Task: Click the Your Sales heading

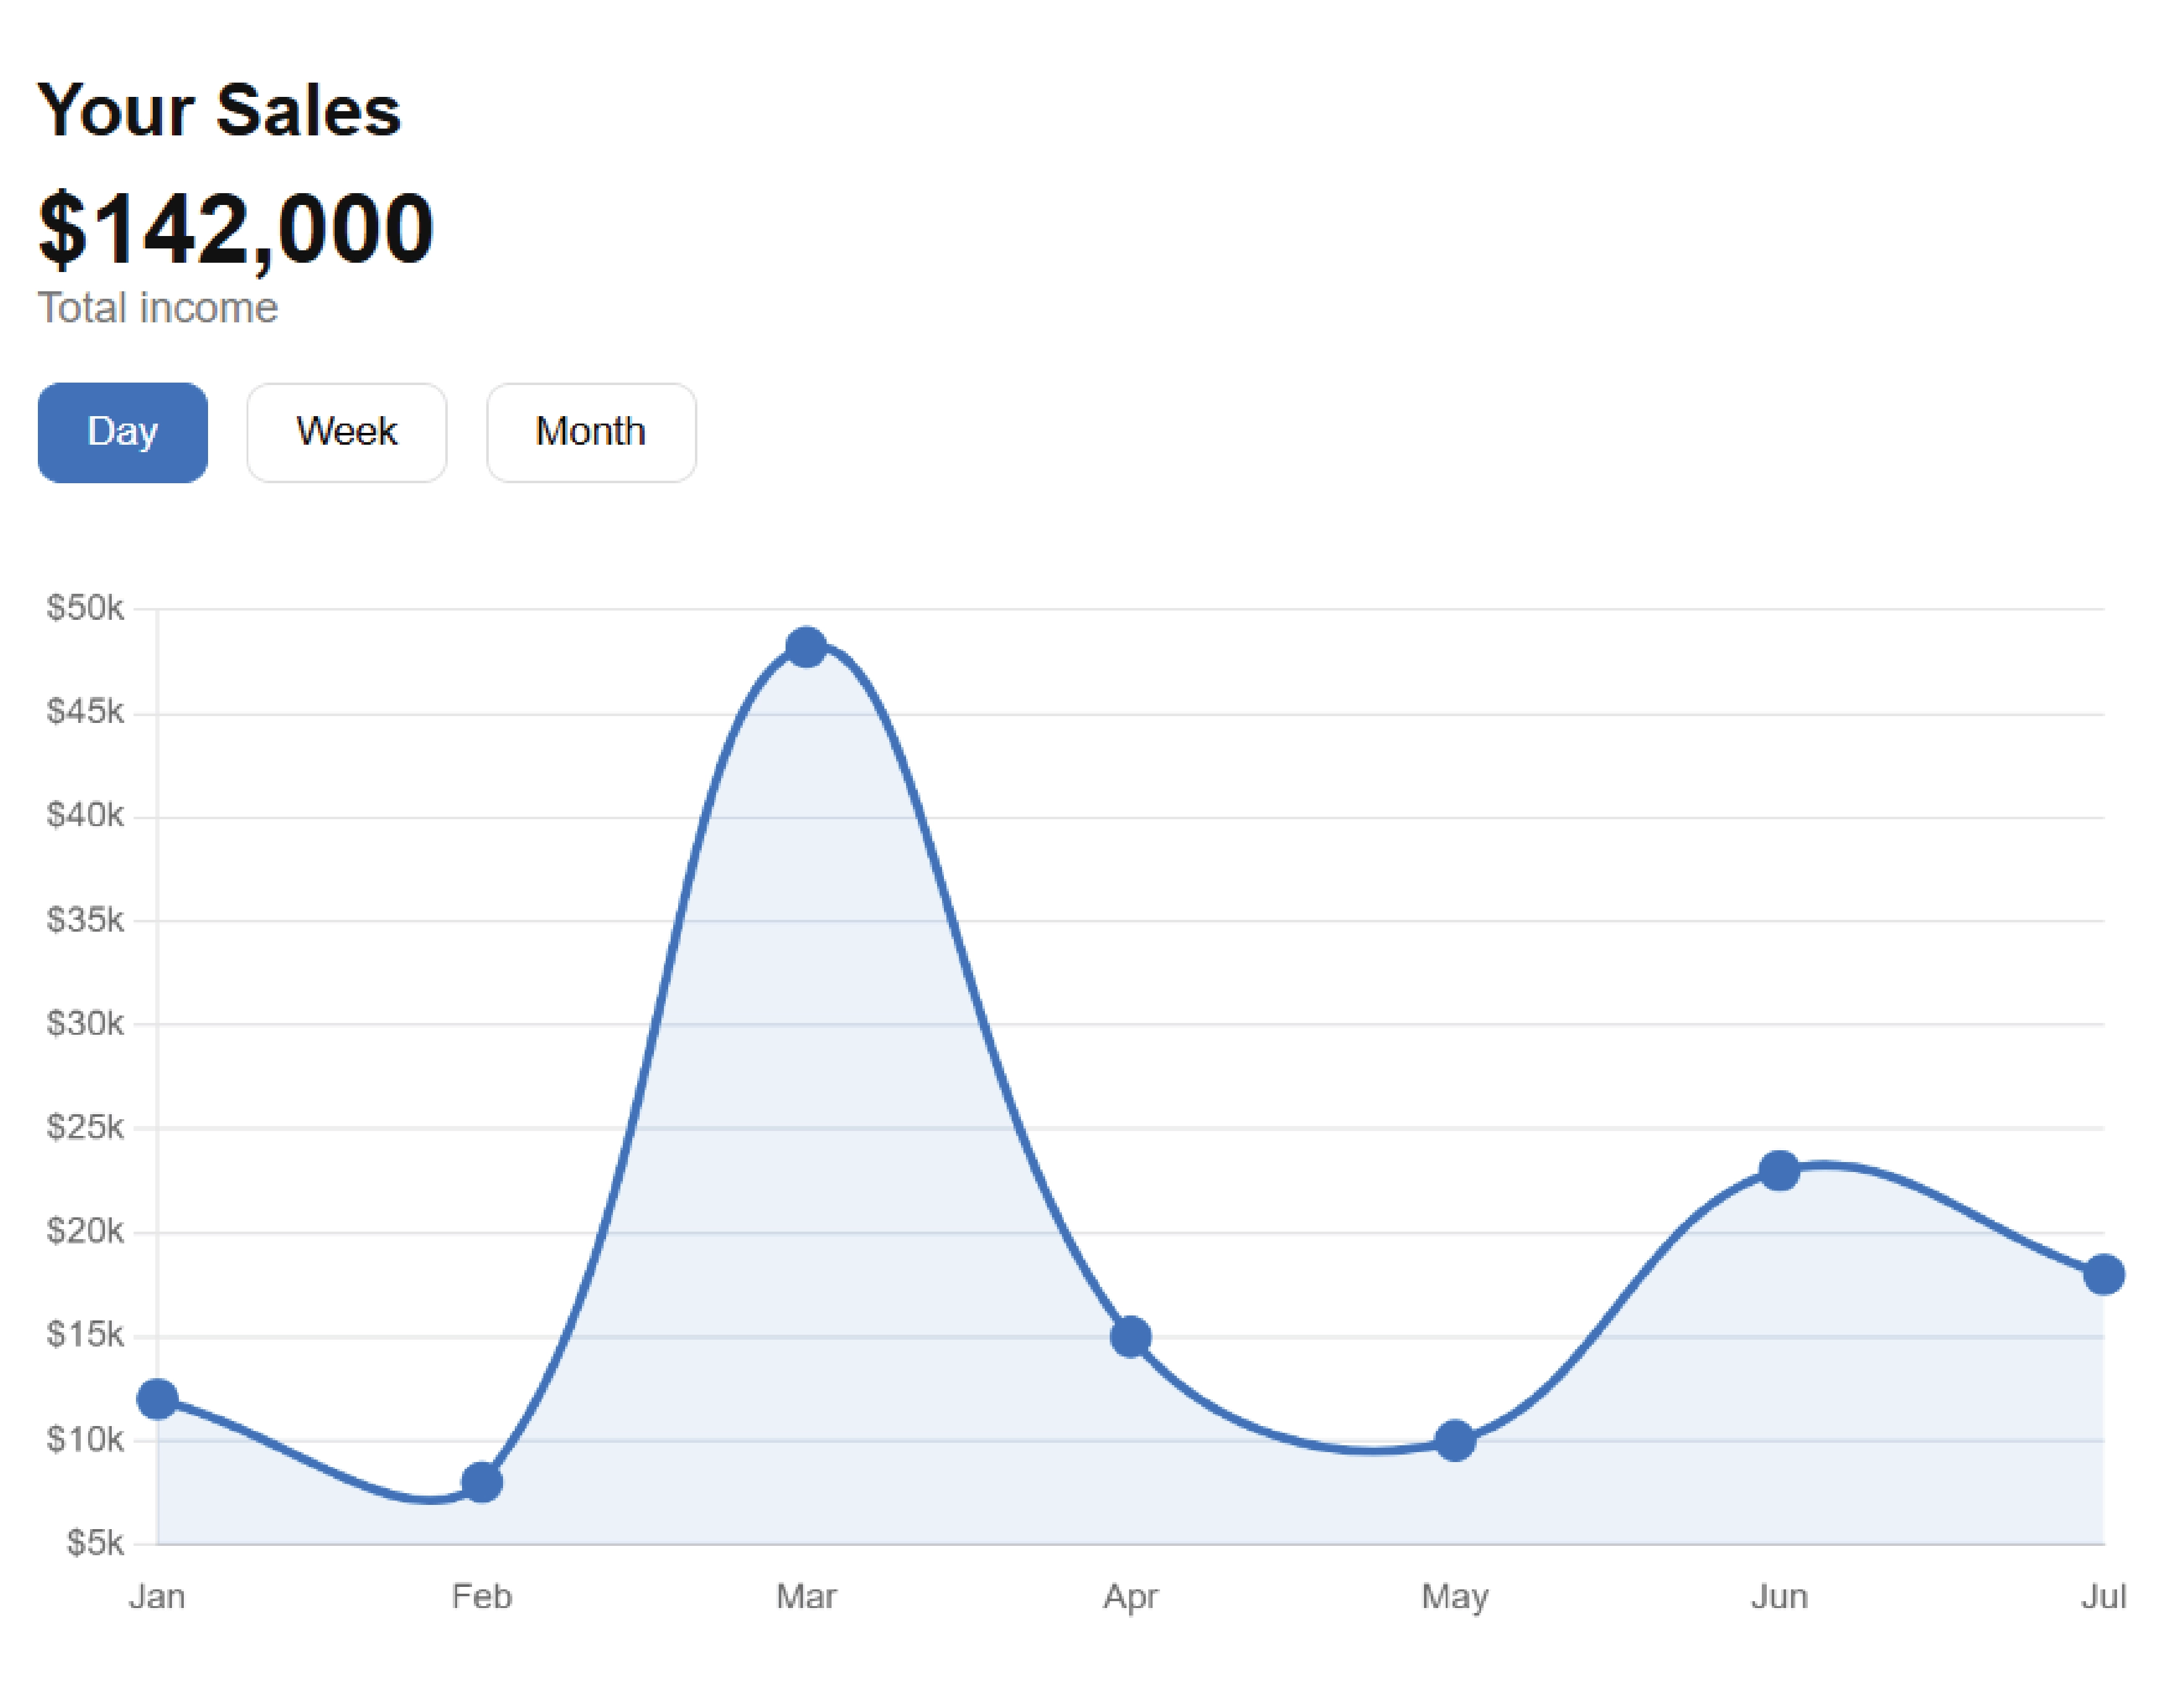Action: [219, 110]
